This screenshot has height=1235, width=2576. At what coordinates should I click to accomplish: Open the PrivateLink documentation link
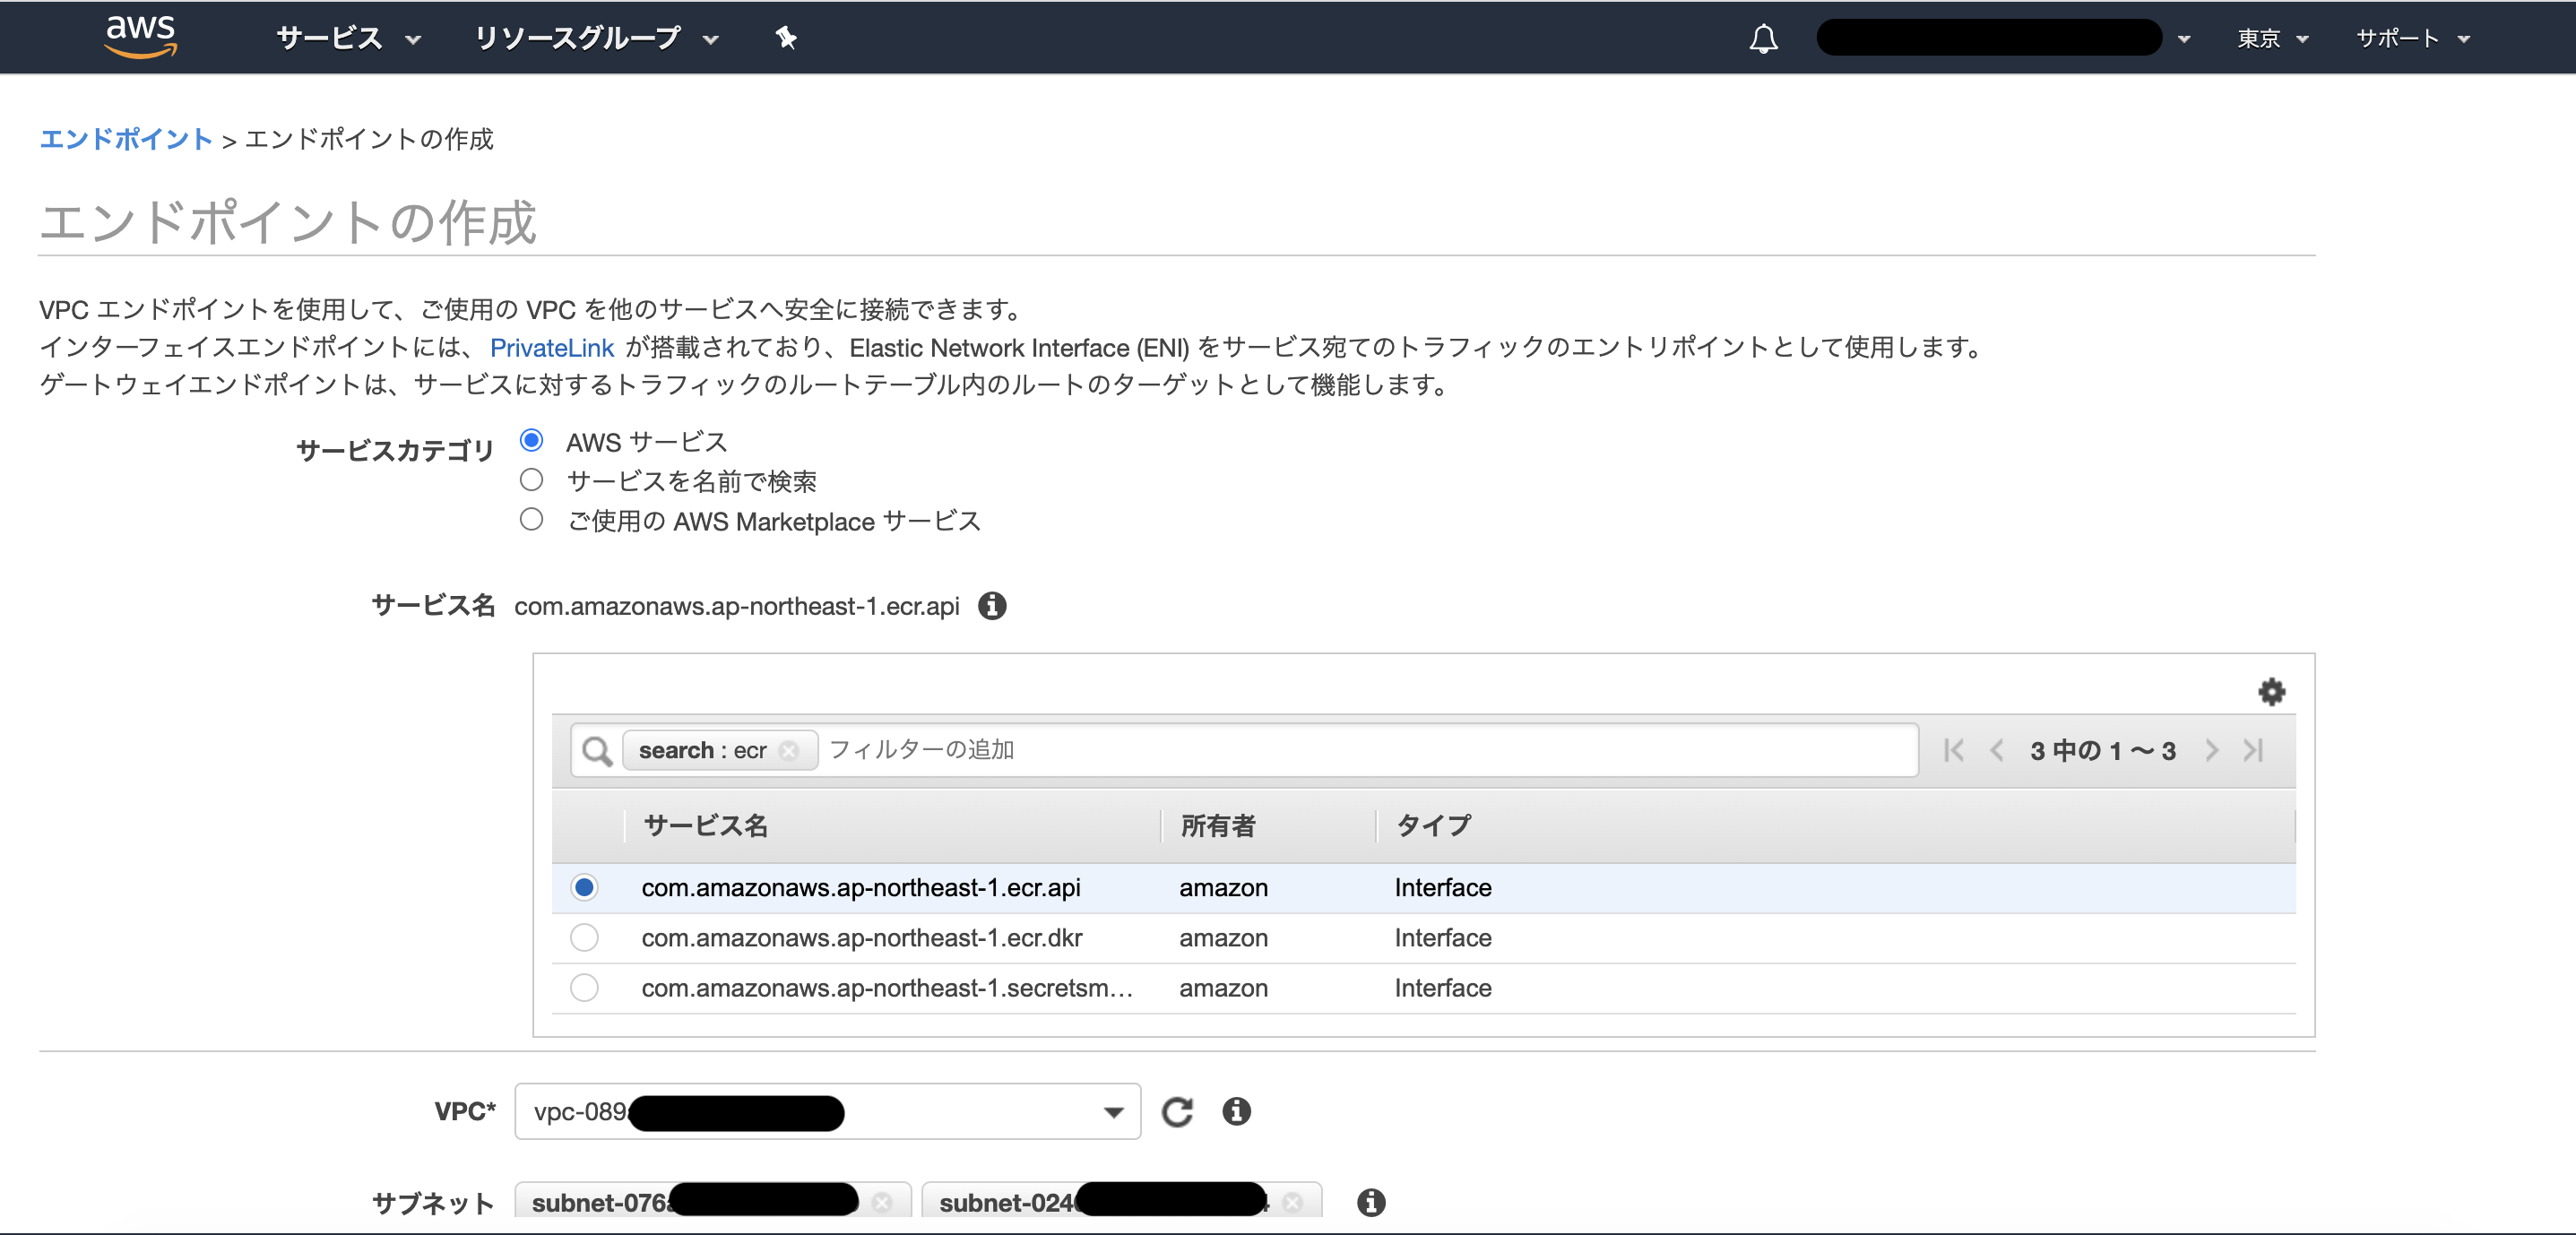(551, 347)
